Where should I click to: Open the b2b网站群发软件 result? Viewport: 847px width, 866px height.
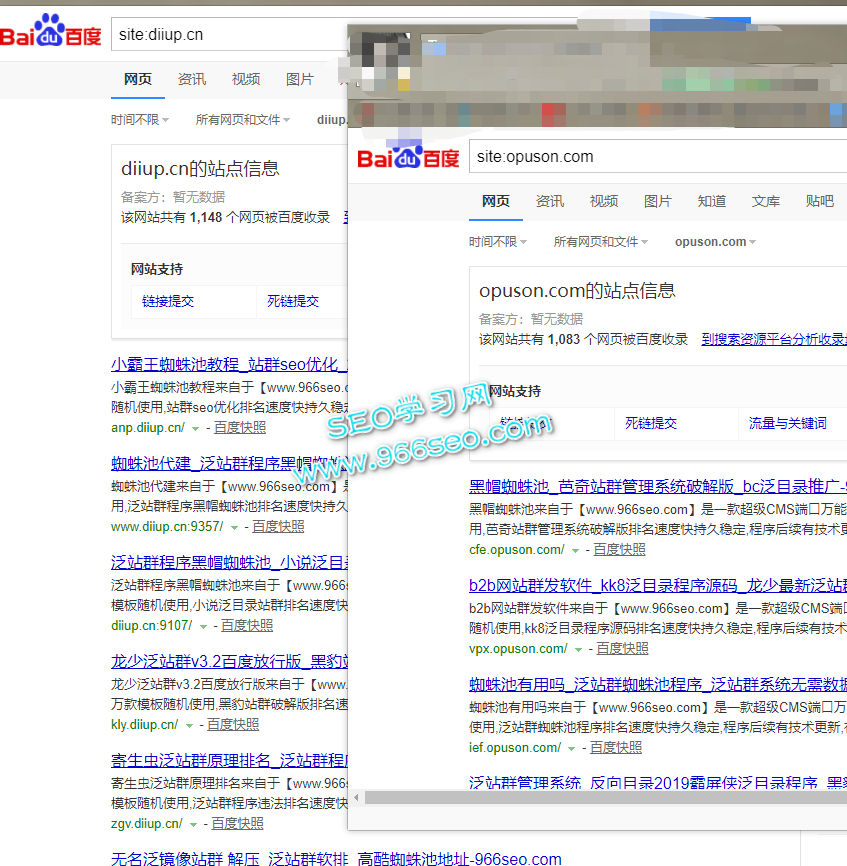[658, 585]
